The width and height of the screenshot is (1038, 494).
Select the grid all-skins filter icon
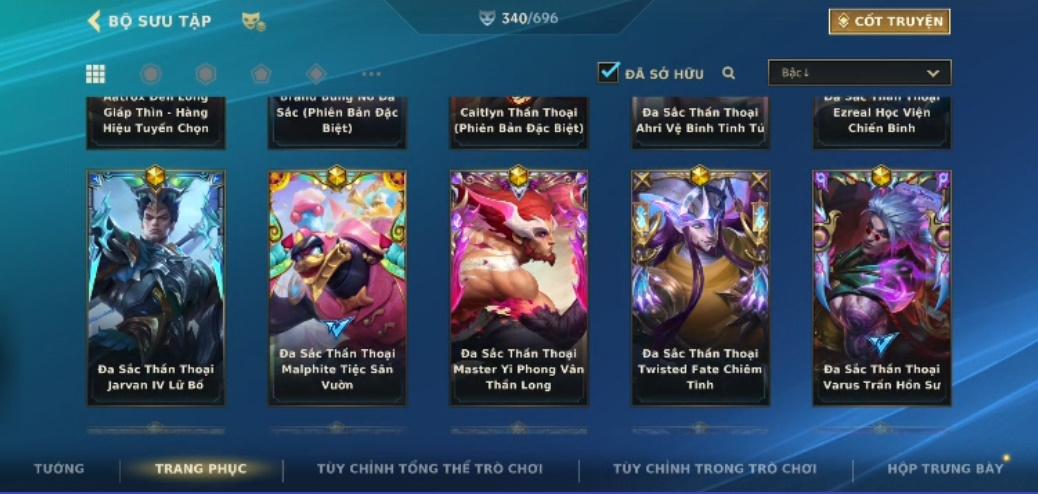point(95,74)
